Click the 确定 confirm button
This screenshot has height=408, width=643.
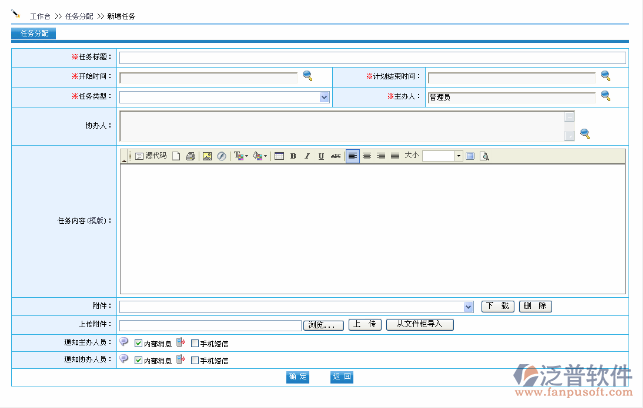[297, 377]
